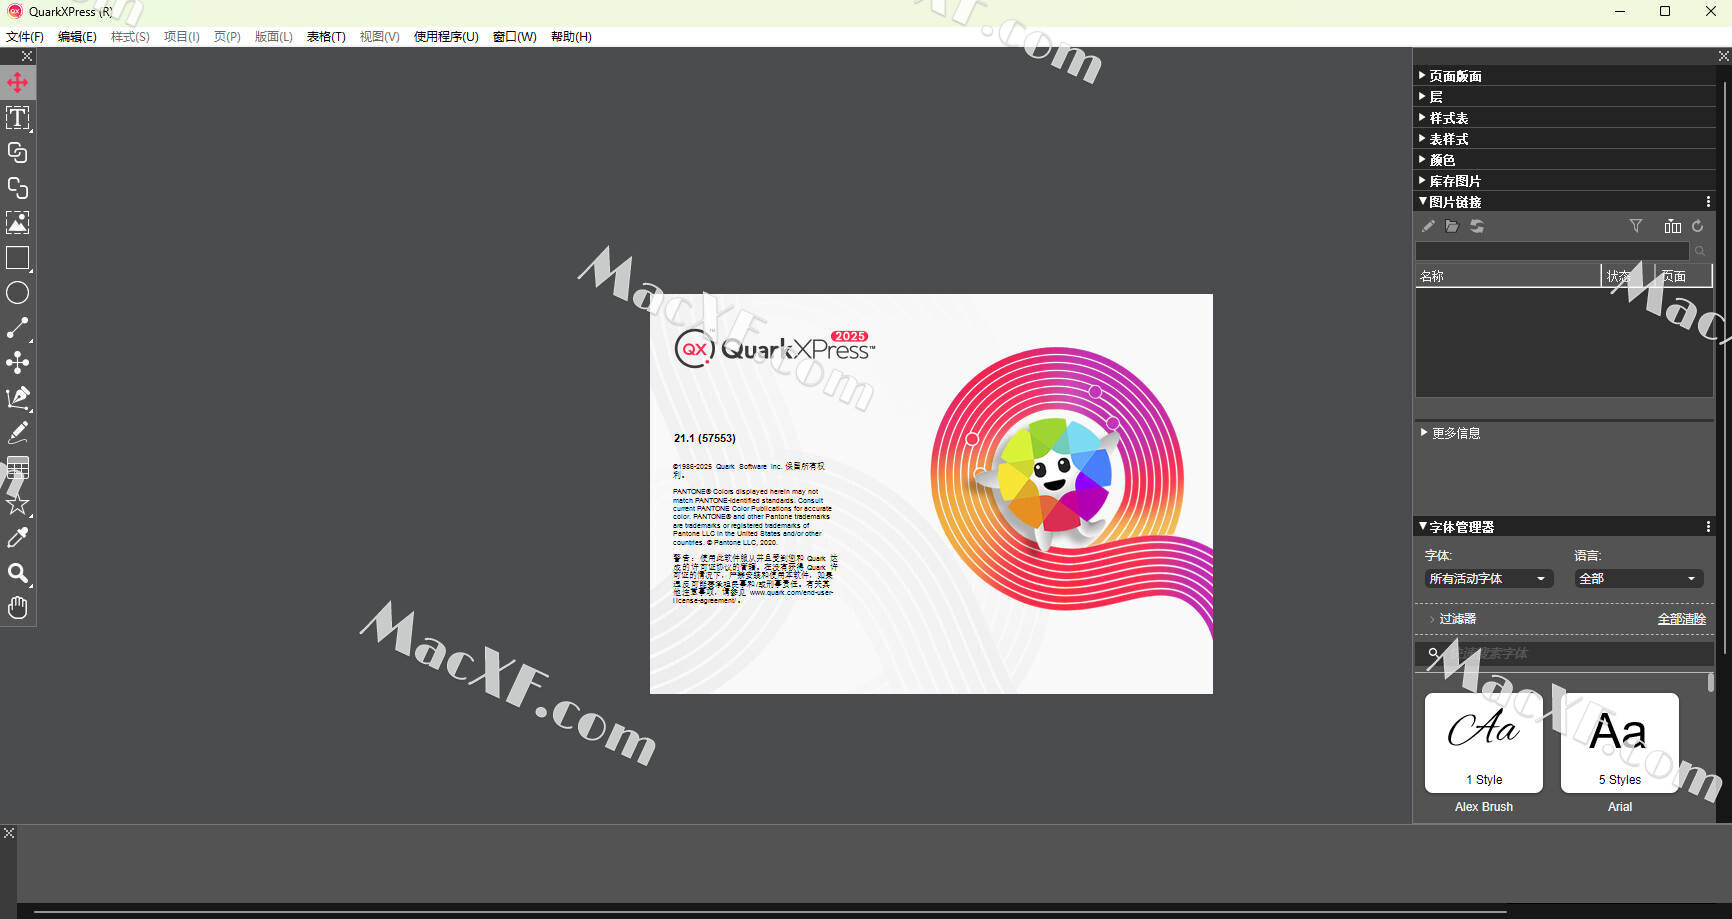Screen dimensions: 1732x919
Task: Open the 编辑(E) menu
Action: pyautogui.click(x=77, y=37)
